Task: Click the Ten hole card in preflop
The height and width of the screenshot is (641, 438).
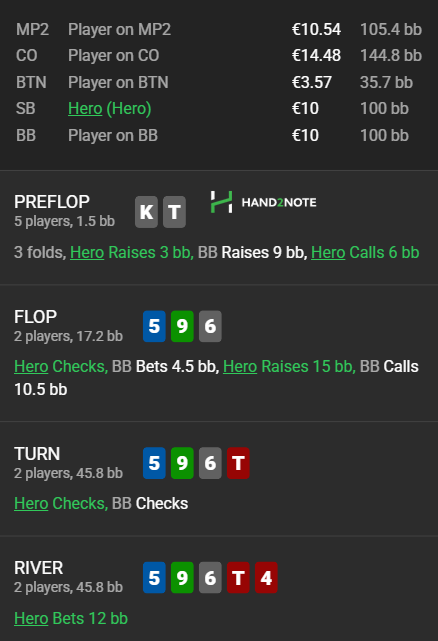Action: pyautogui.click(x=174, y=212)
